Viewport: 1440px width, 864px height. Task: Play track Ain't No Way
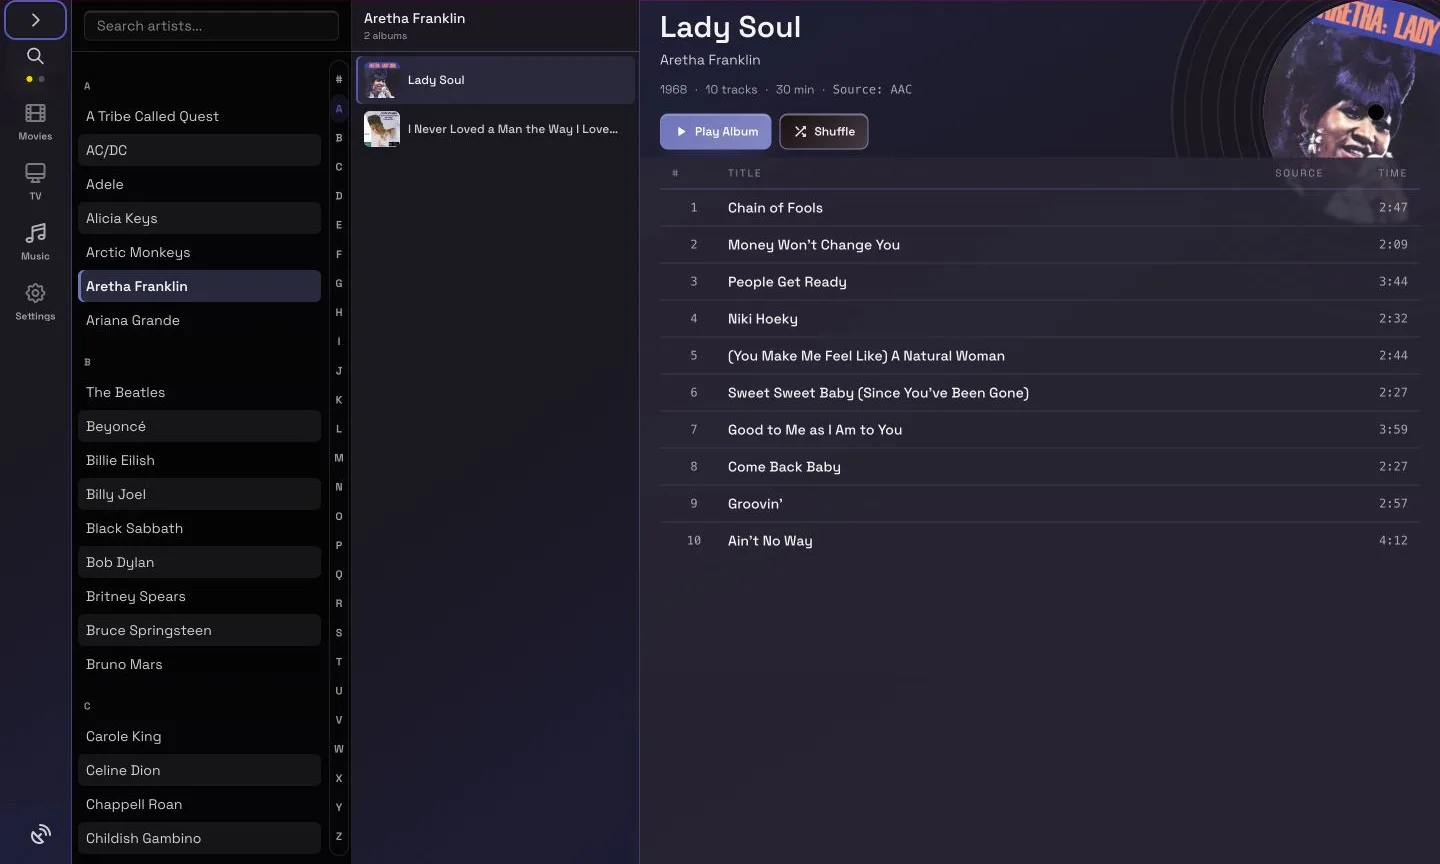coord(1040,541)
